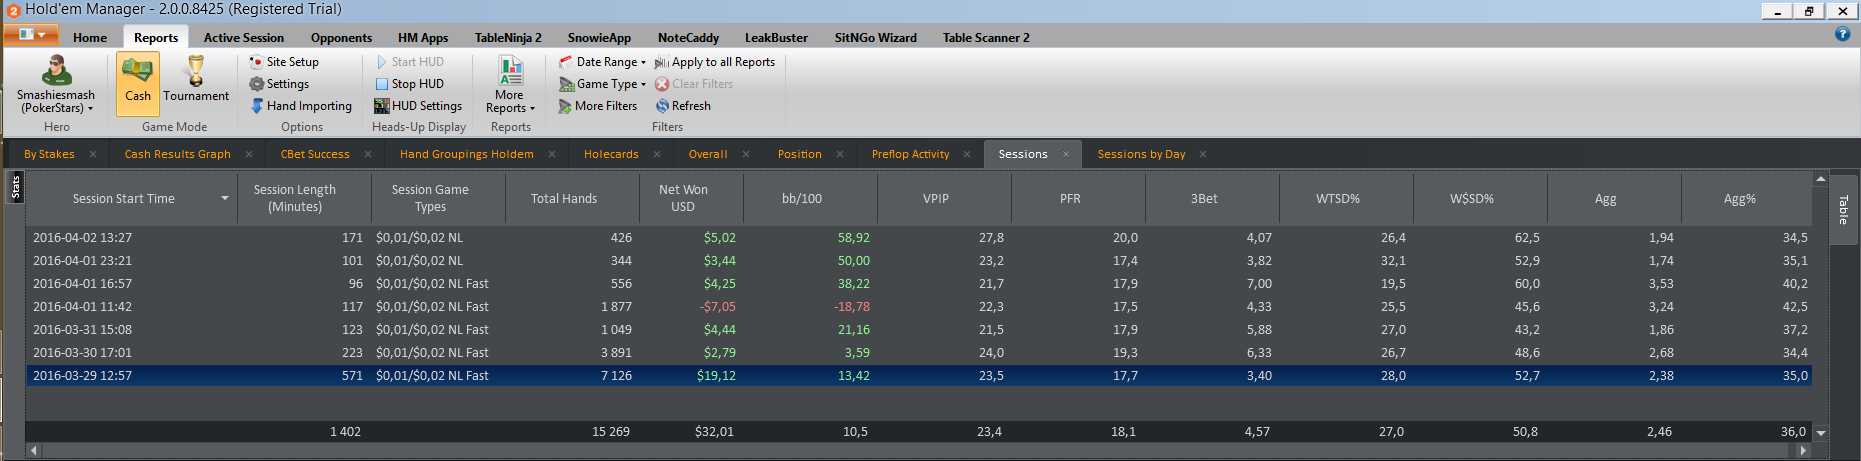Switch to Sessions by Day tab

coord(1141,154)
